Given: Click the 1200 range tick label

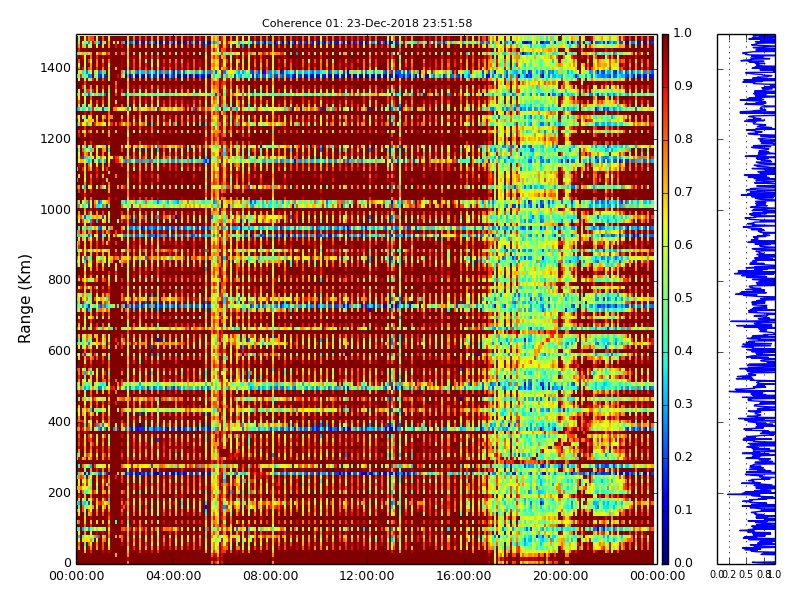Looking at the screenshot, I should pyautogui.click(x=55, y=139).
